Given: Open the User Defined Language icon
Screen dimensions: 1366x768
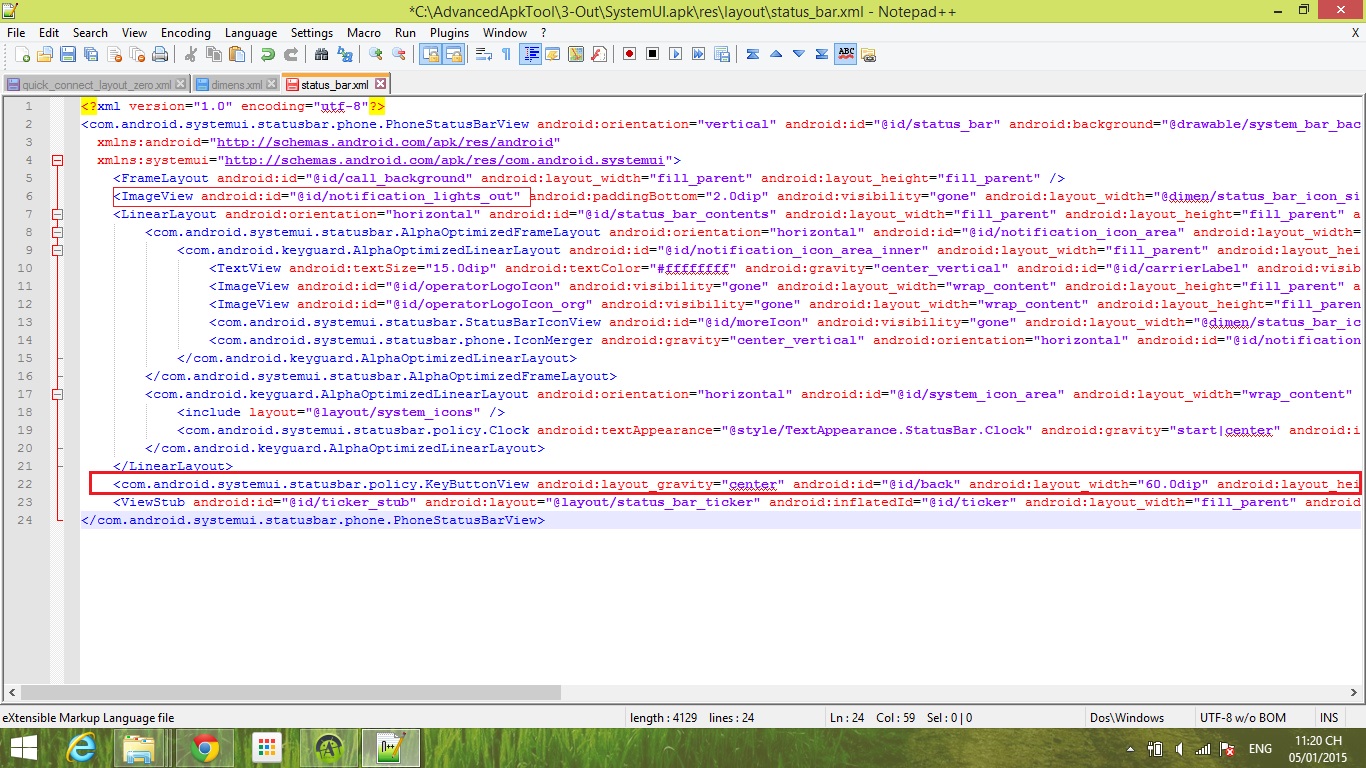Looking at the screenshot, I should click(x=552, y=54).
